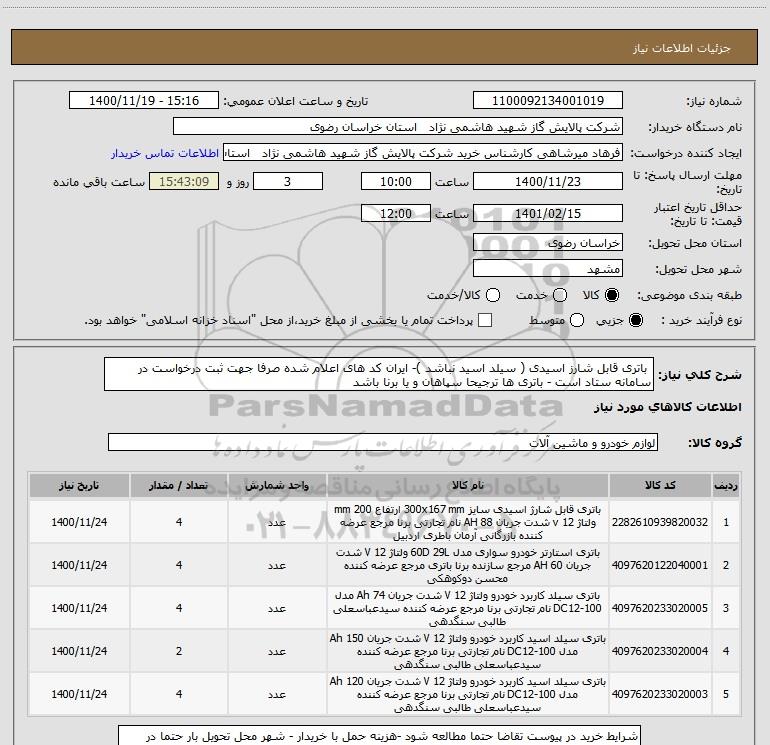Click the response deadline date 1400/11/23
770x745 pixels.
[547, 182]
